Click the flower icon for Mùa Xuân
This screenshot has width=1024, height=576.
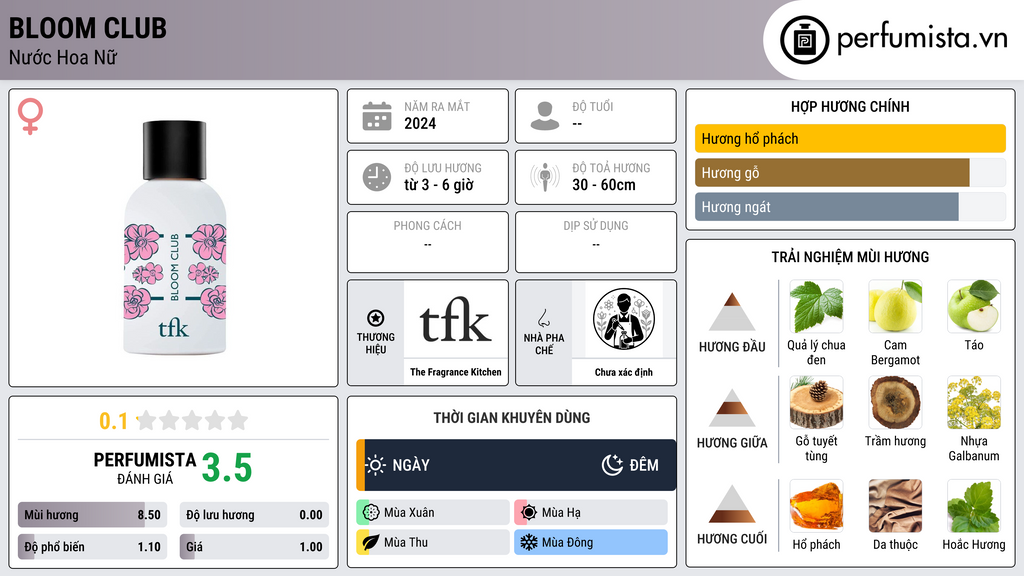point(371,513)
